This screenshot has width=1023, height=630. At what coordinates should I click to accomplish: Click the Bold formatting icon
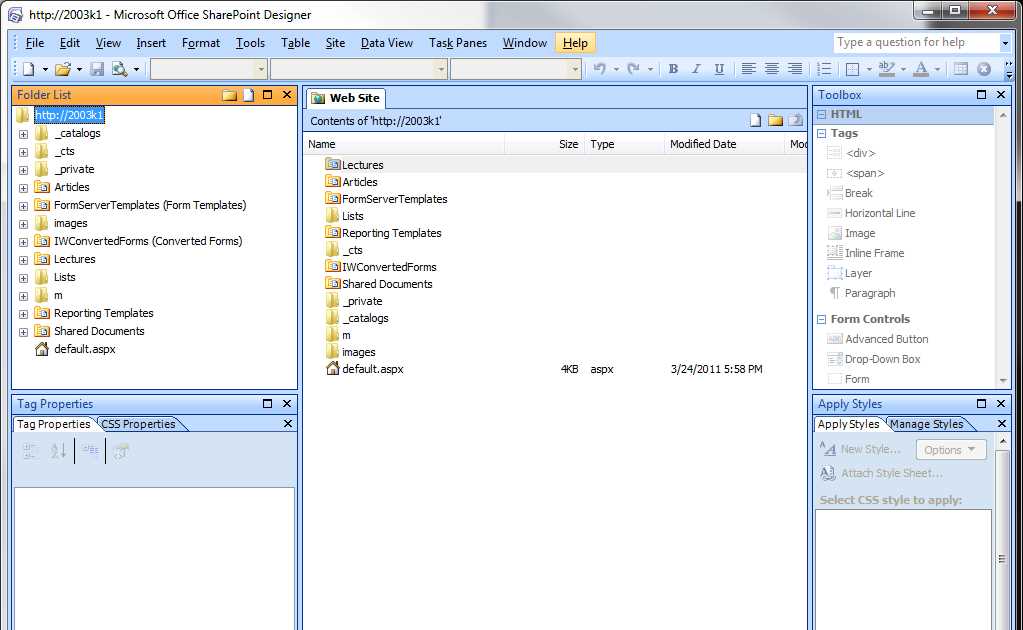tap(675, 68)
